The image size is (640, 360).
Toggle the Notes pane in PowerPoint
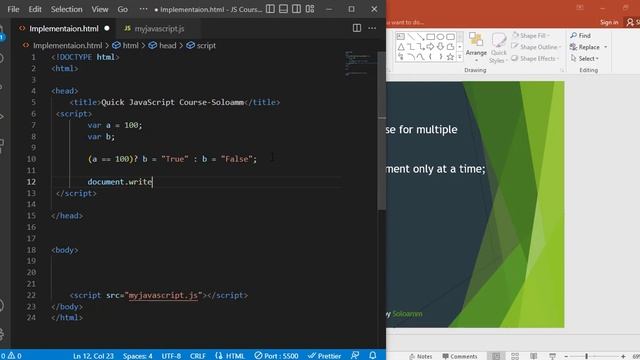point(420,356)
